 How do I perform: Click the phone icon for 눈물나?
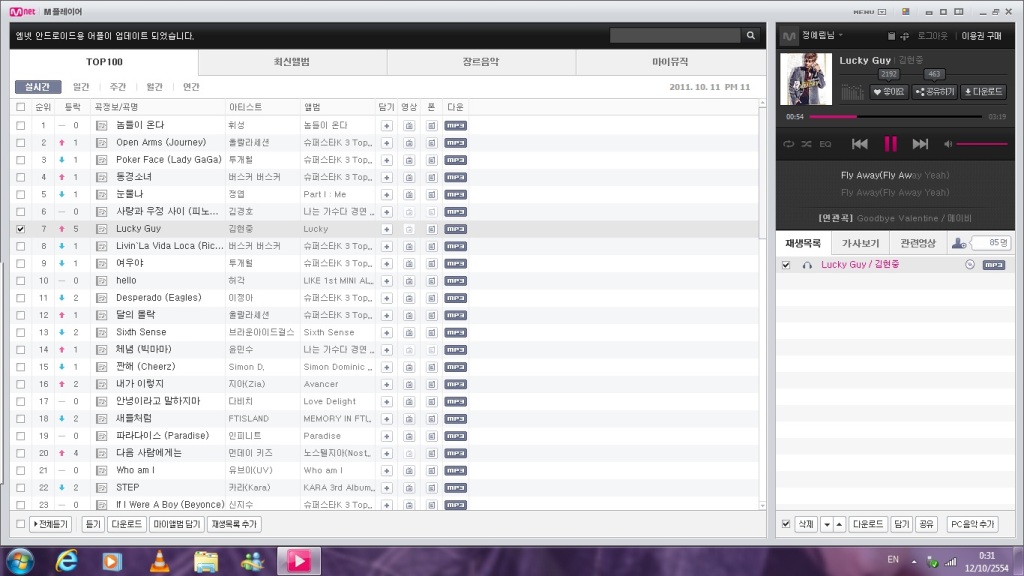432,195
